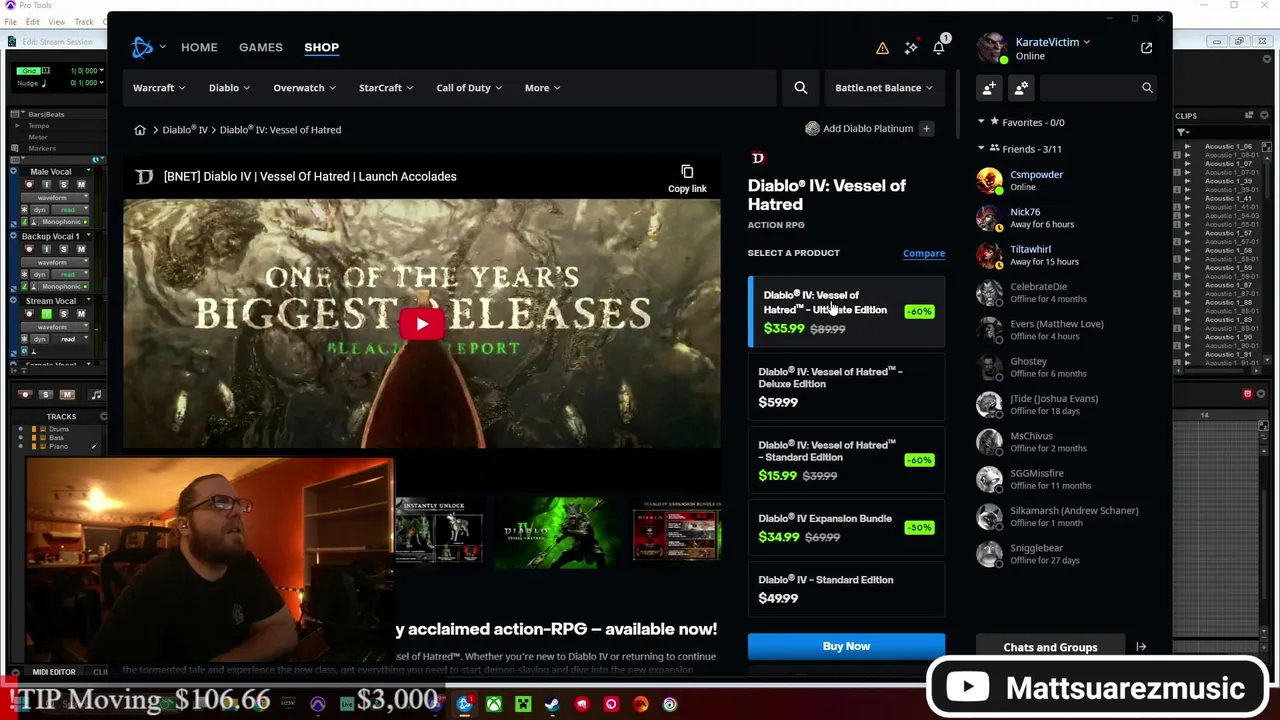Click the shop search magnifier icon

pos(801,88)
